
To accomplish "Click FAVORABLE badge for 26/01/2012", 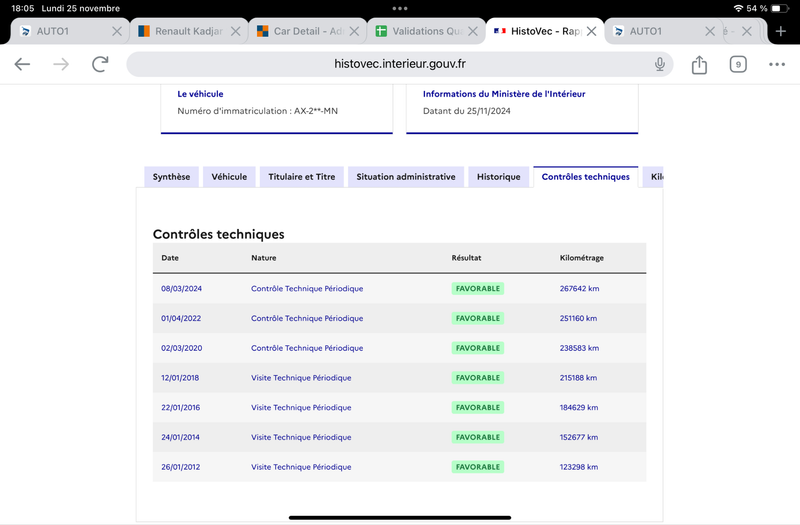I will [478, 467].
